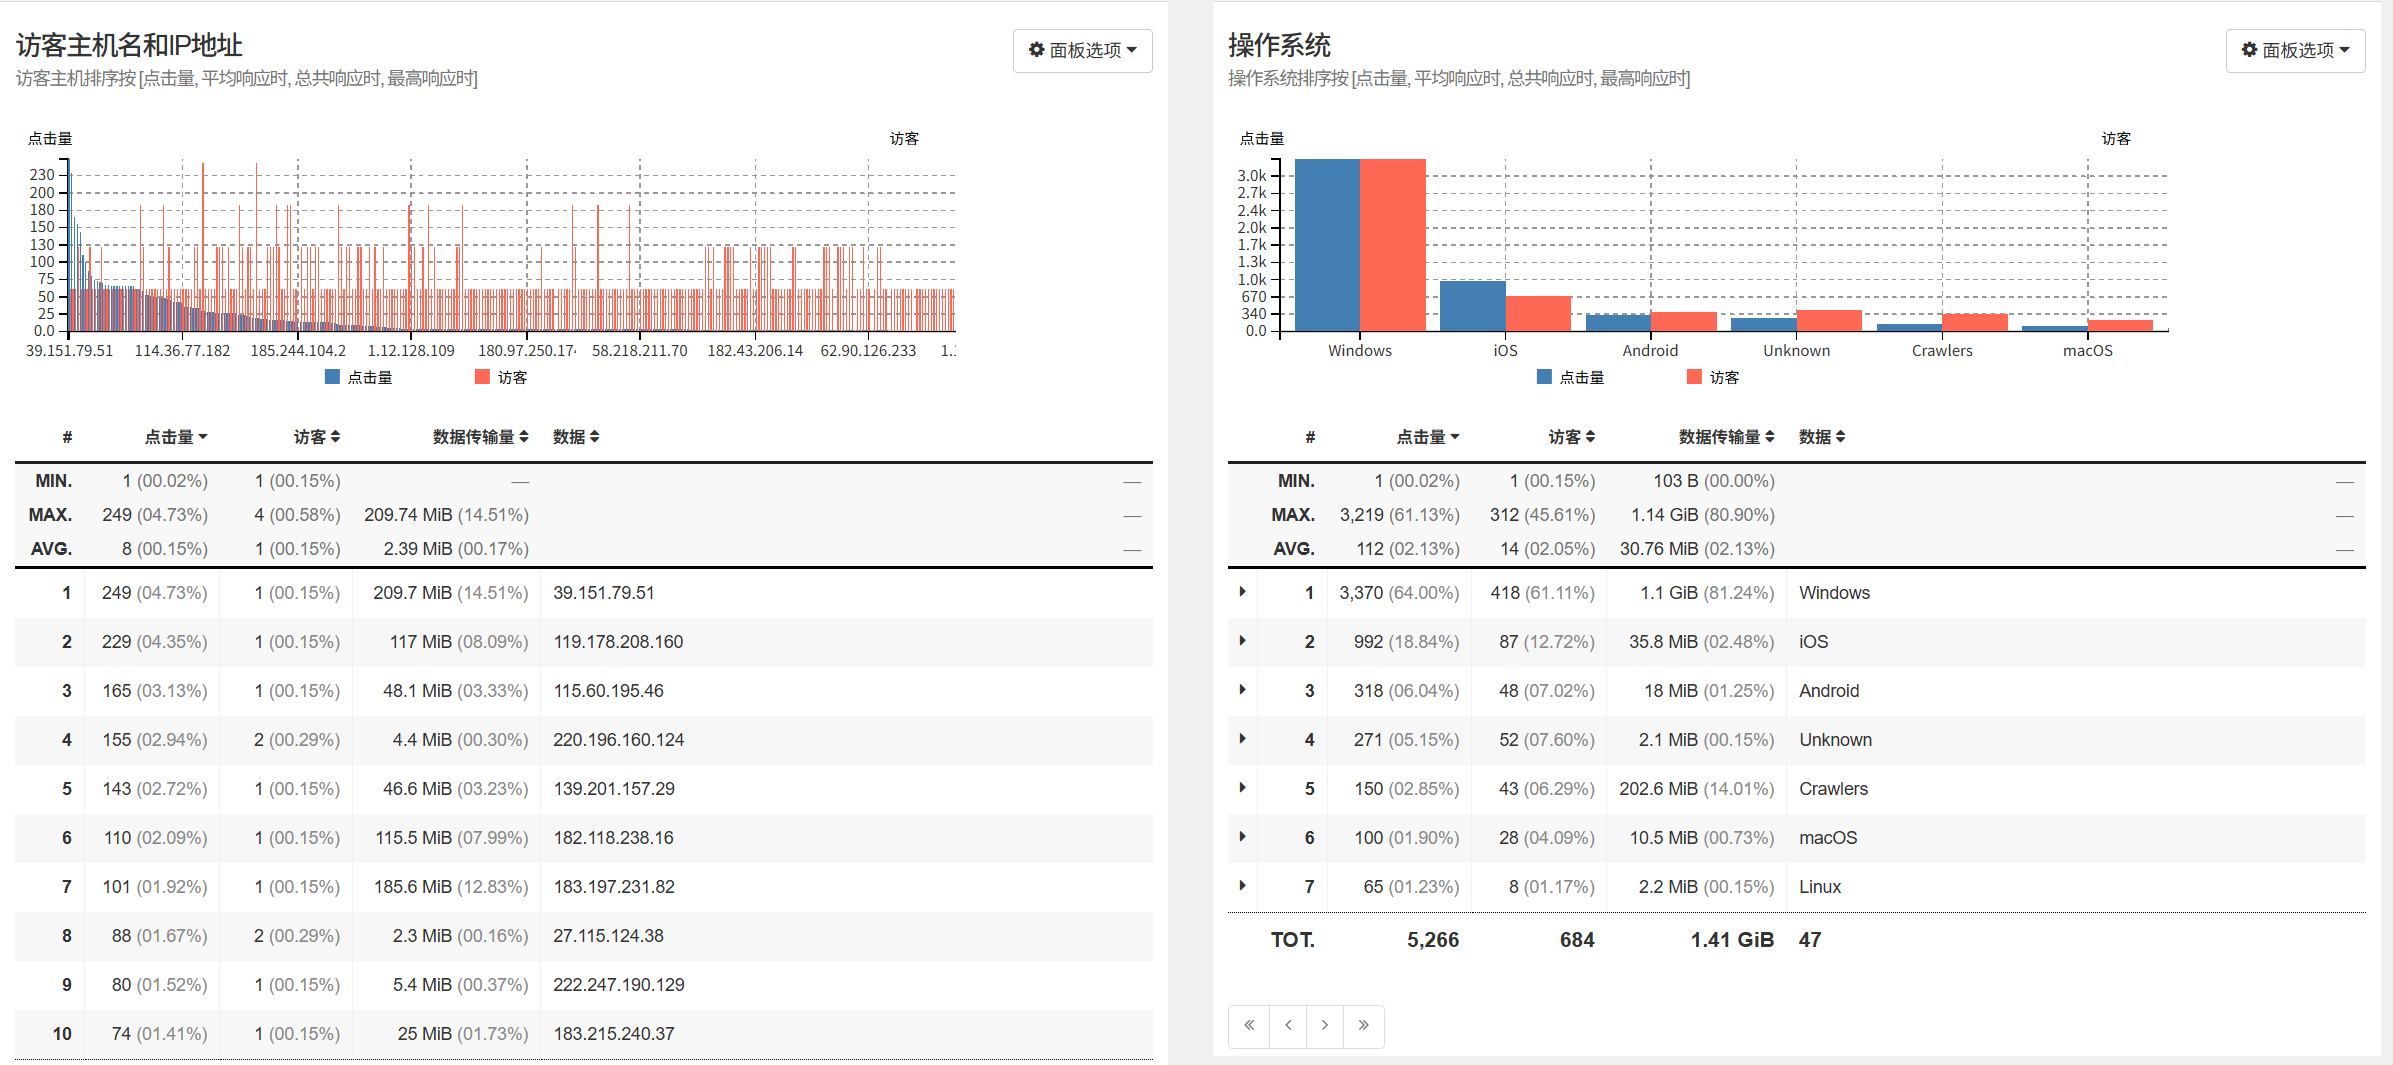
Task: Click the red iOS visitors bar
Action: [x=1539, y=314]
